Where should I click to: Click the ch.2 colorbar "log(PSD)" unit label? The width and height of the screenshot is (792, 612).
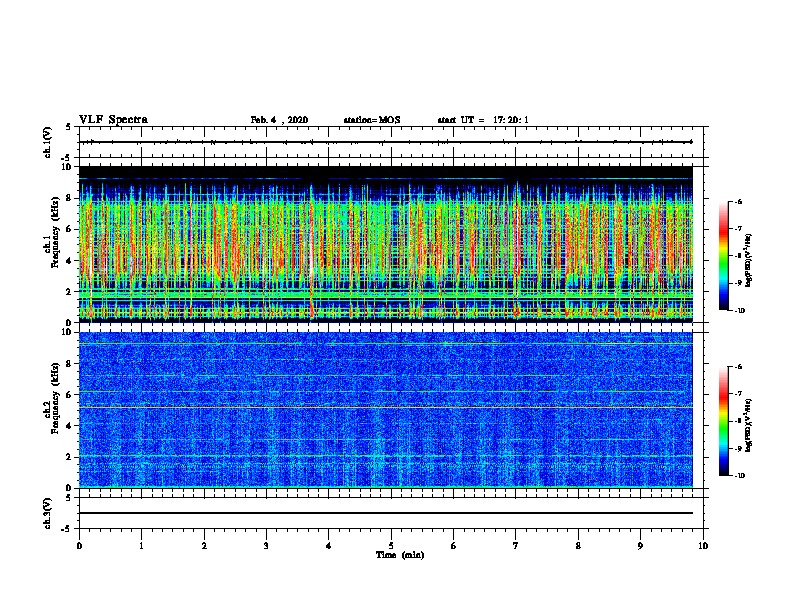coord(749,425)
